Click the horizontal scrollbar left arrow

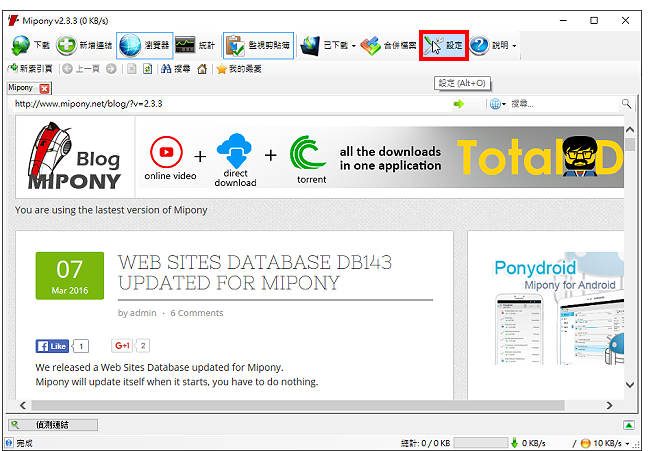pyautogui.click(x=22, y=405)
